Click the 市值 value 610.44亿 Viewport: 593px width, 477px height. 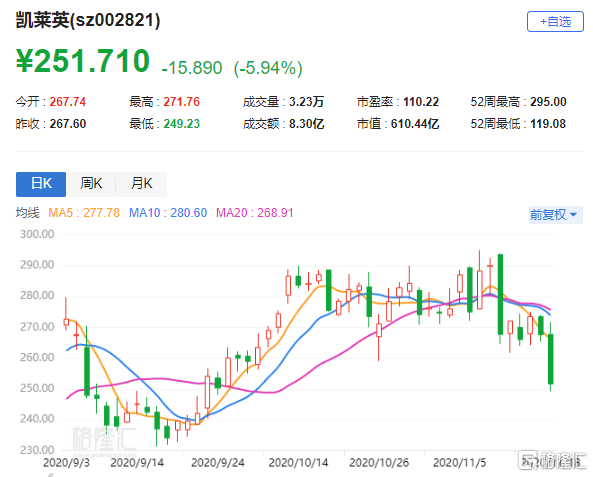415,124
